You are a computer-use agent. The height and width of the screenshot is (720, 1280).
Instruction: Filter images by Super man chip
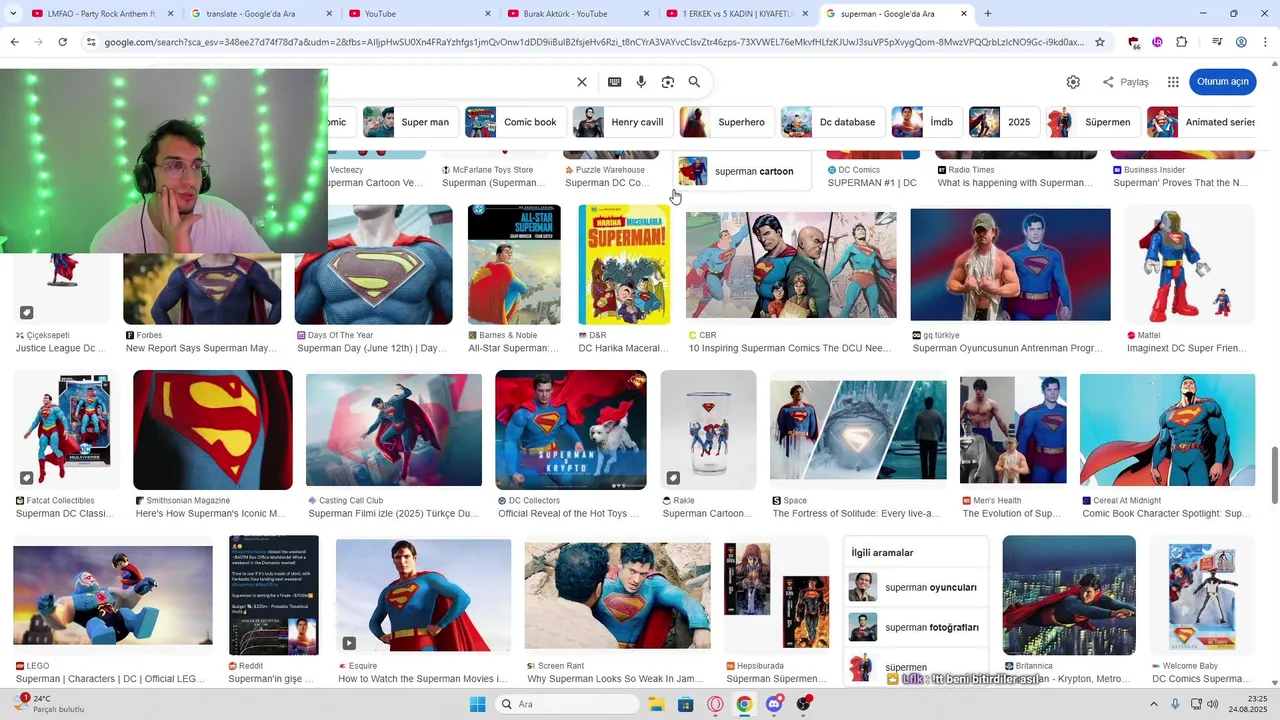point(409,122)
